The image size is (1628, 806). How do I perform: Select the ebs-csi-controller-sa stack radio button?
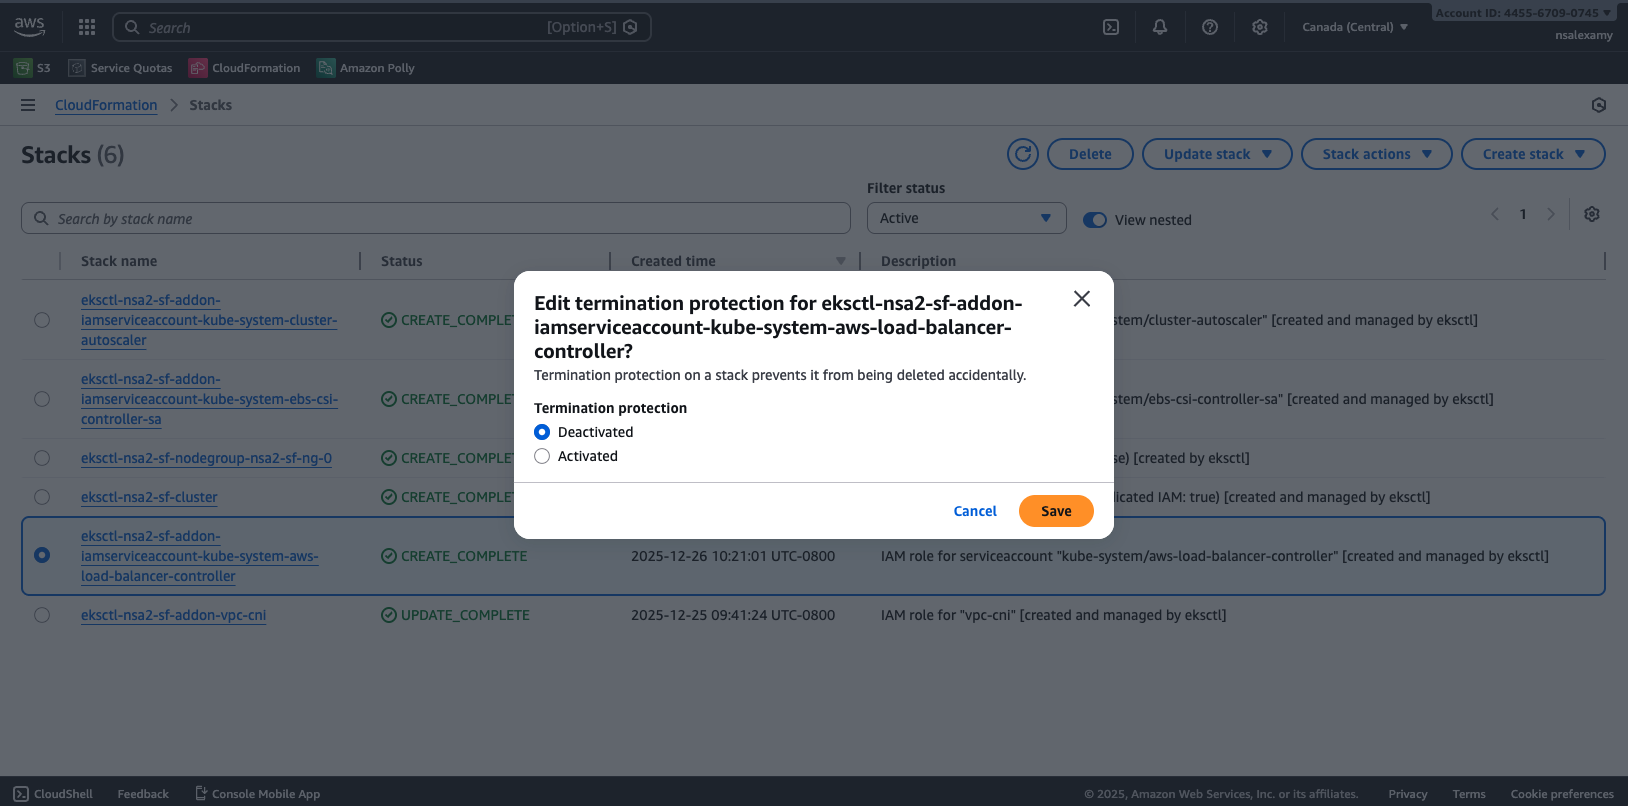42,399
